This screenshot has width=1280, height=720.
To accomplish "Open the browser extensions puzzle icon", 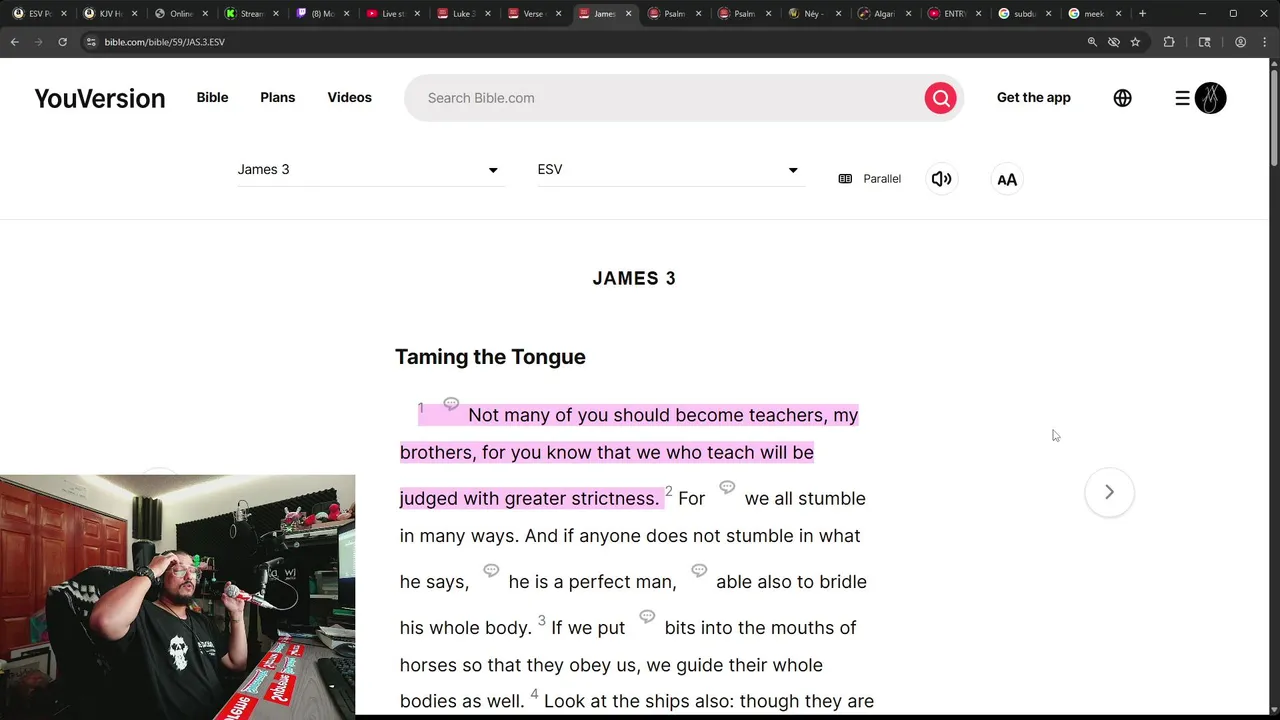I will click(x=1169, y=42).
